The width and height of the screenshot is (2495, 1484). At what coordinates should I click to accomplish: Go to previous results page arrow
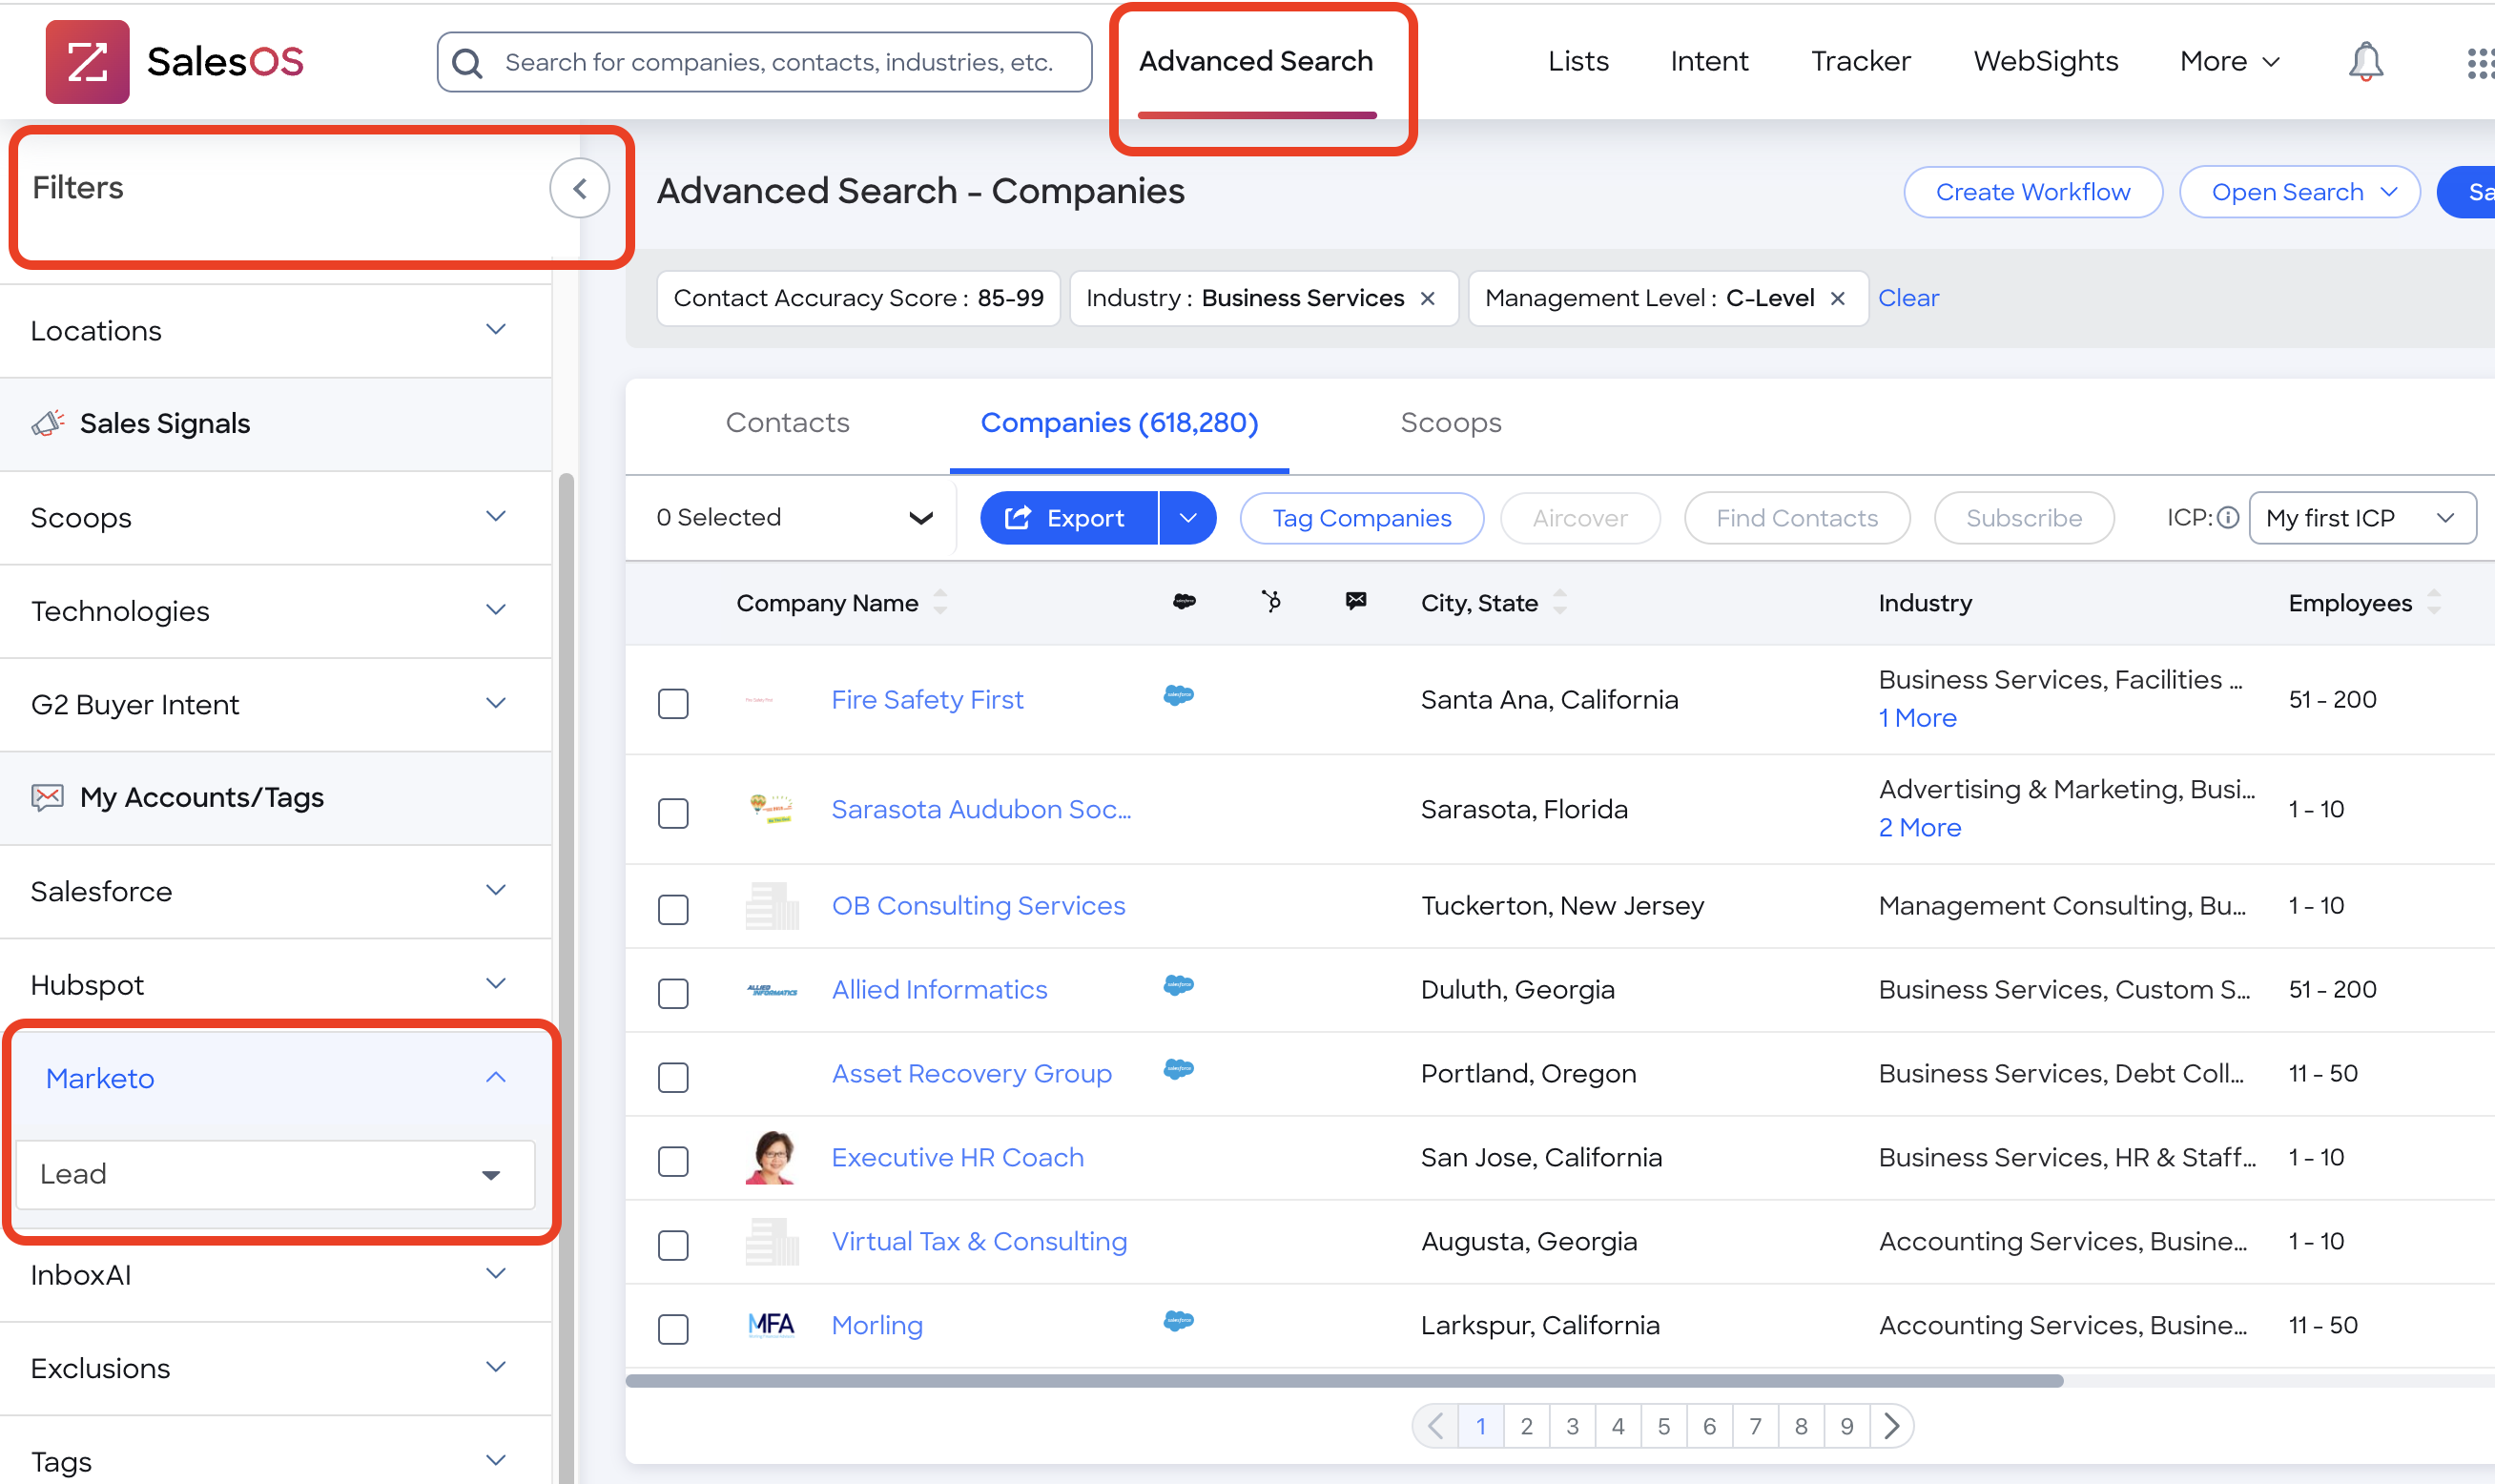tap(1435, 1426)
